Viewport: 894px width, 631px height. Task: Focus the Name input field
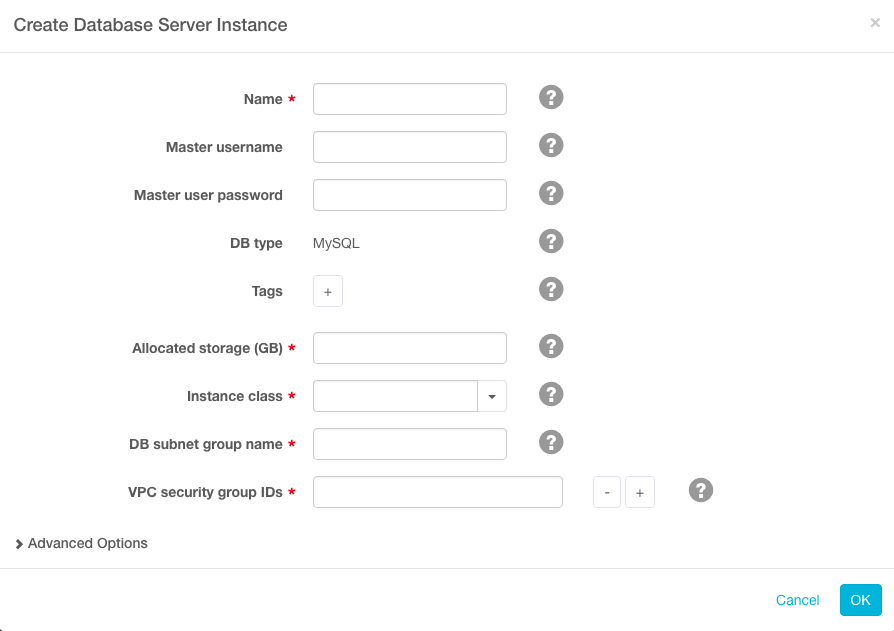pos(410,99)
